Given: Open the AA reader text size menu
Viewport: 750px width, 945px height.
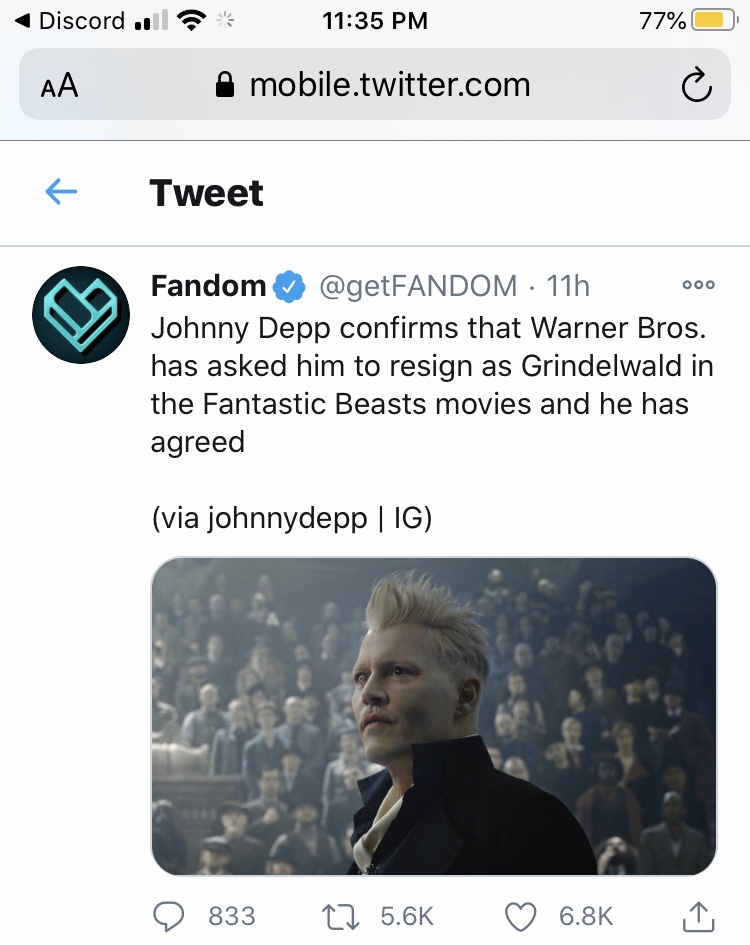Looking at the screenshot, I should (x=60, y=85).
